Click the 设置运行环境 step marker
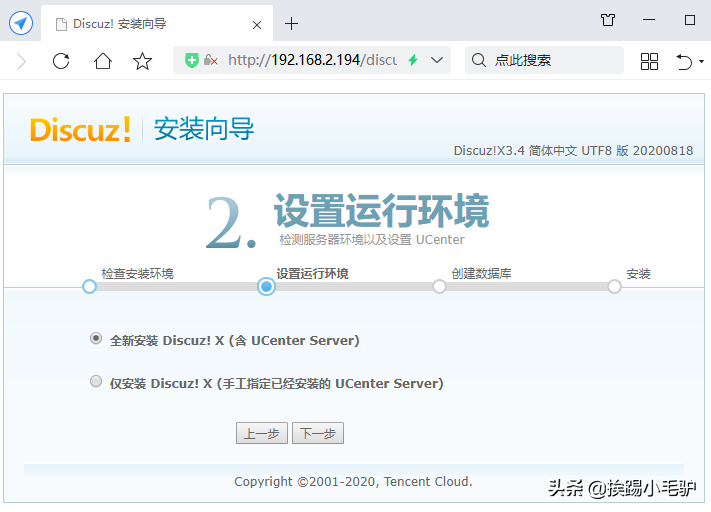The height and width of the screenshot is (512, 711). pos(266,287)
